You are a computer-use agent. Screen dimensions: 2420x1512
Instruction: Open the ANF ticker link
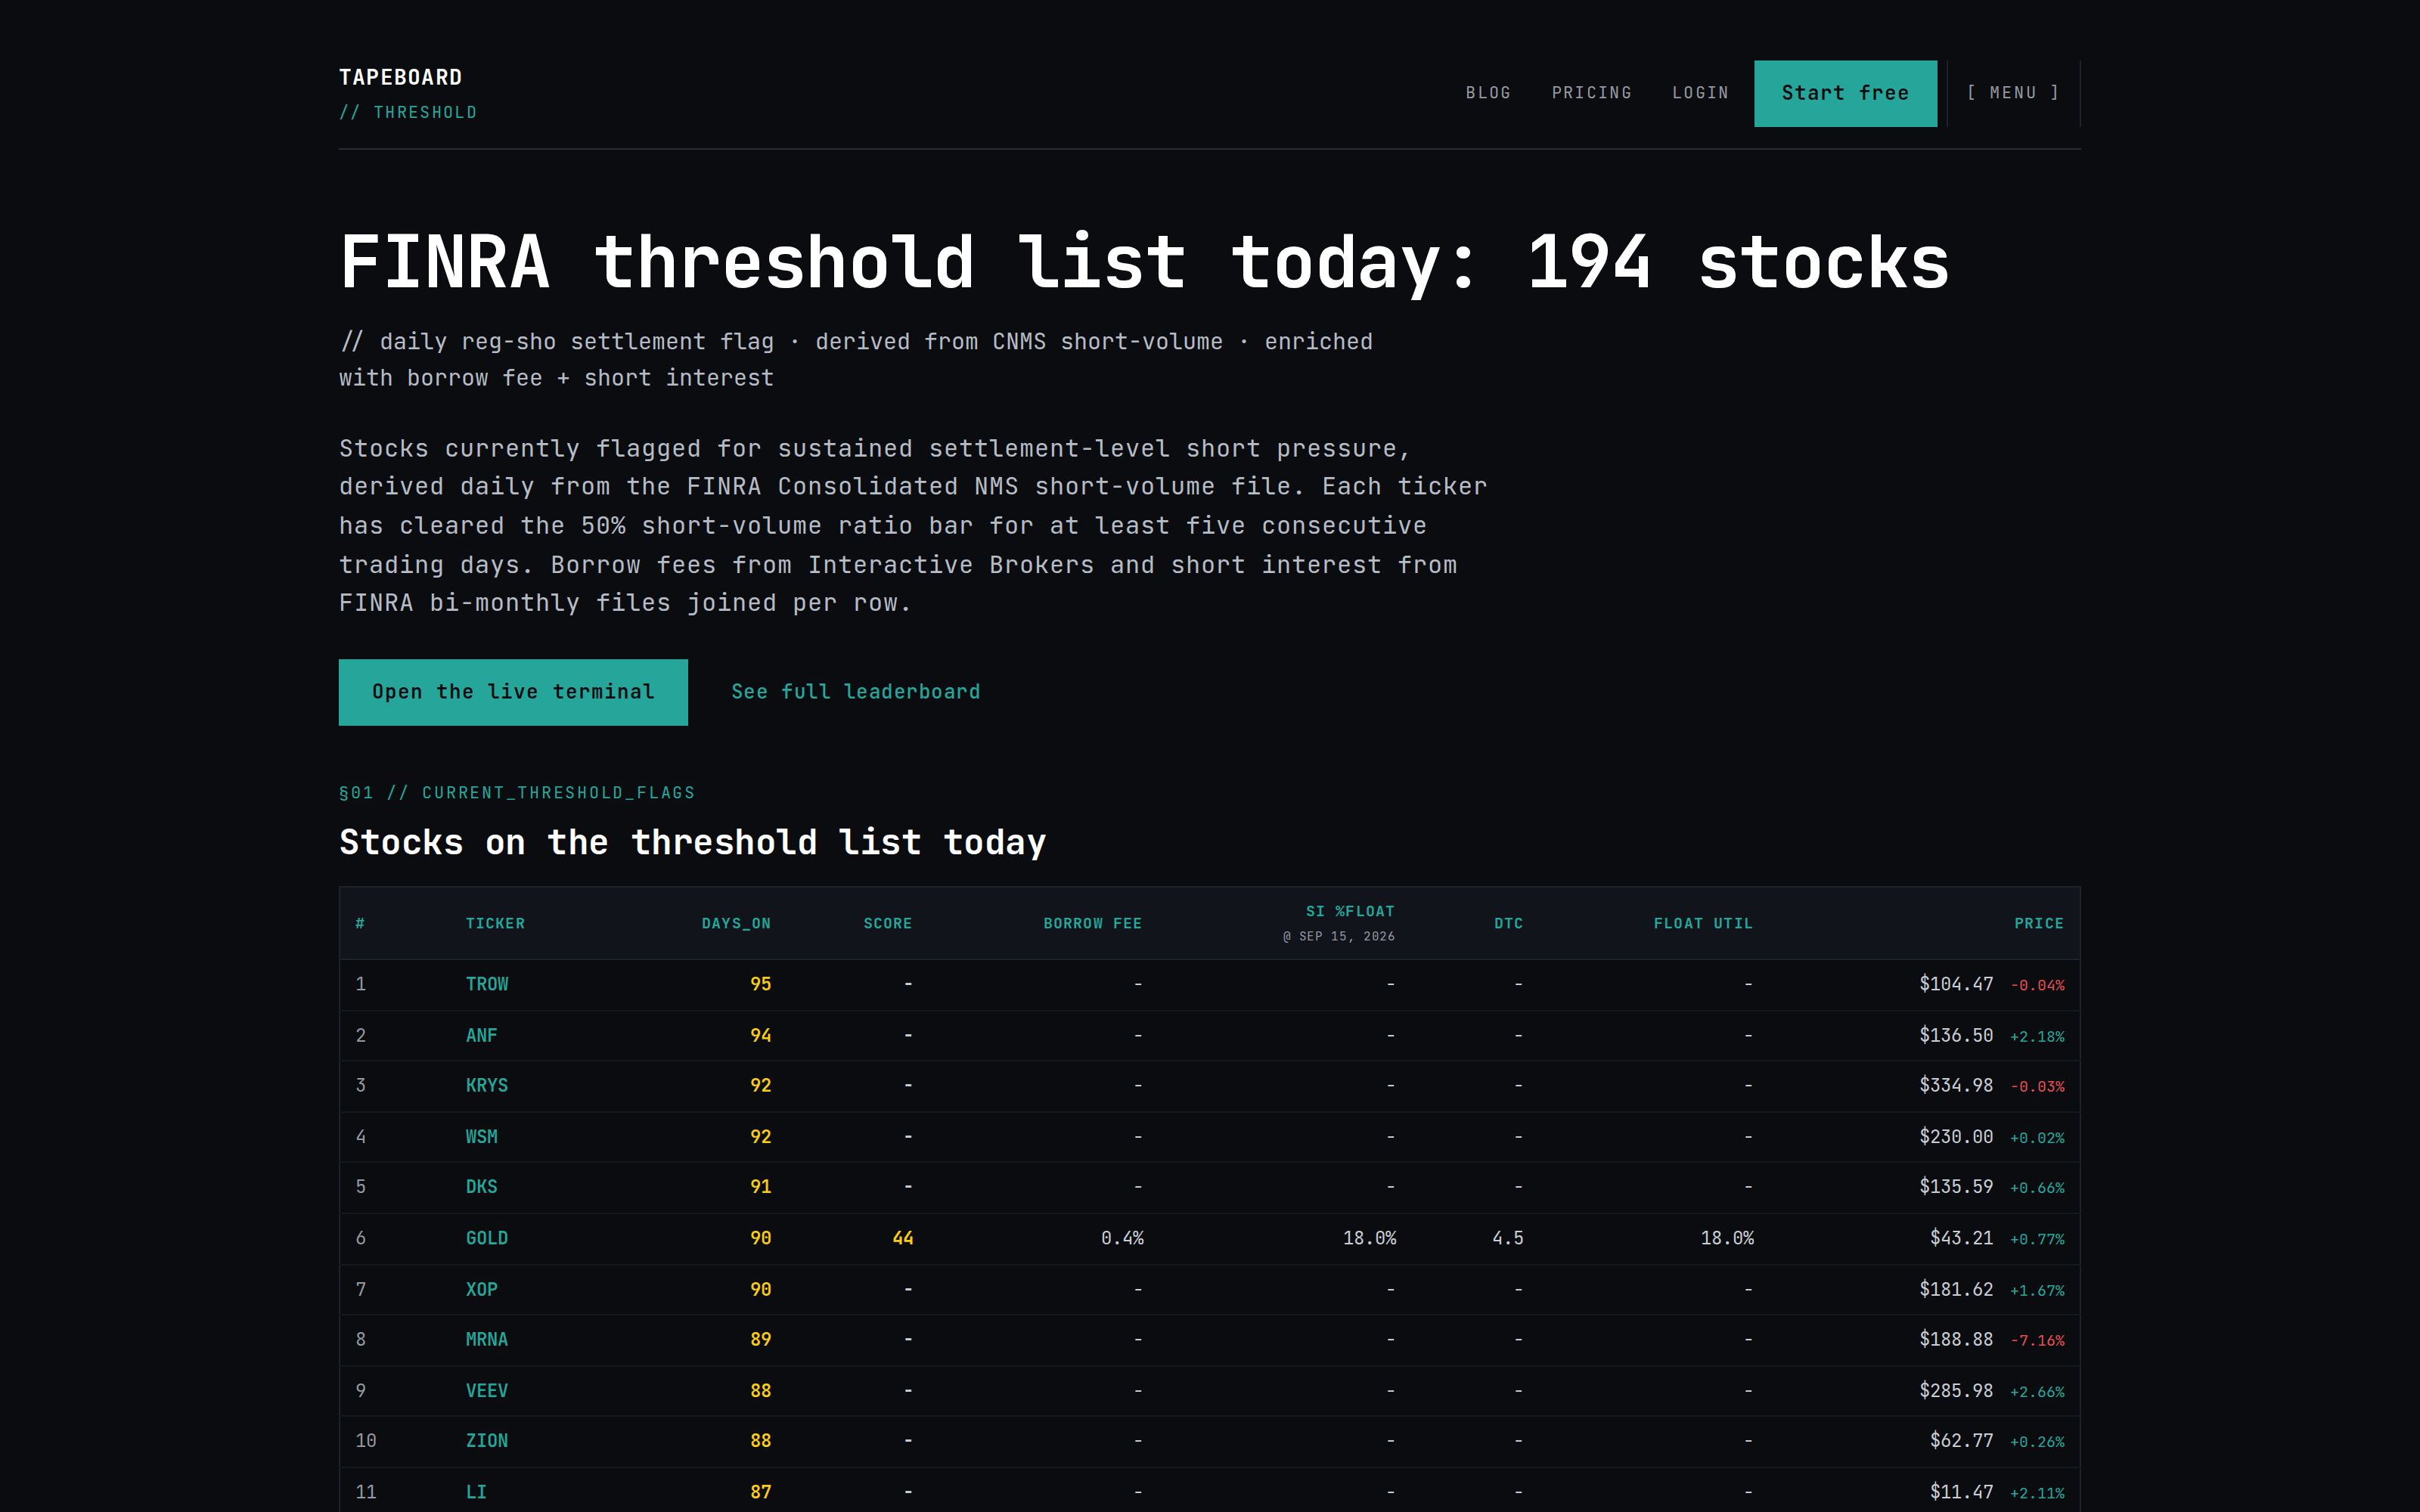point(481,1035)
